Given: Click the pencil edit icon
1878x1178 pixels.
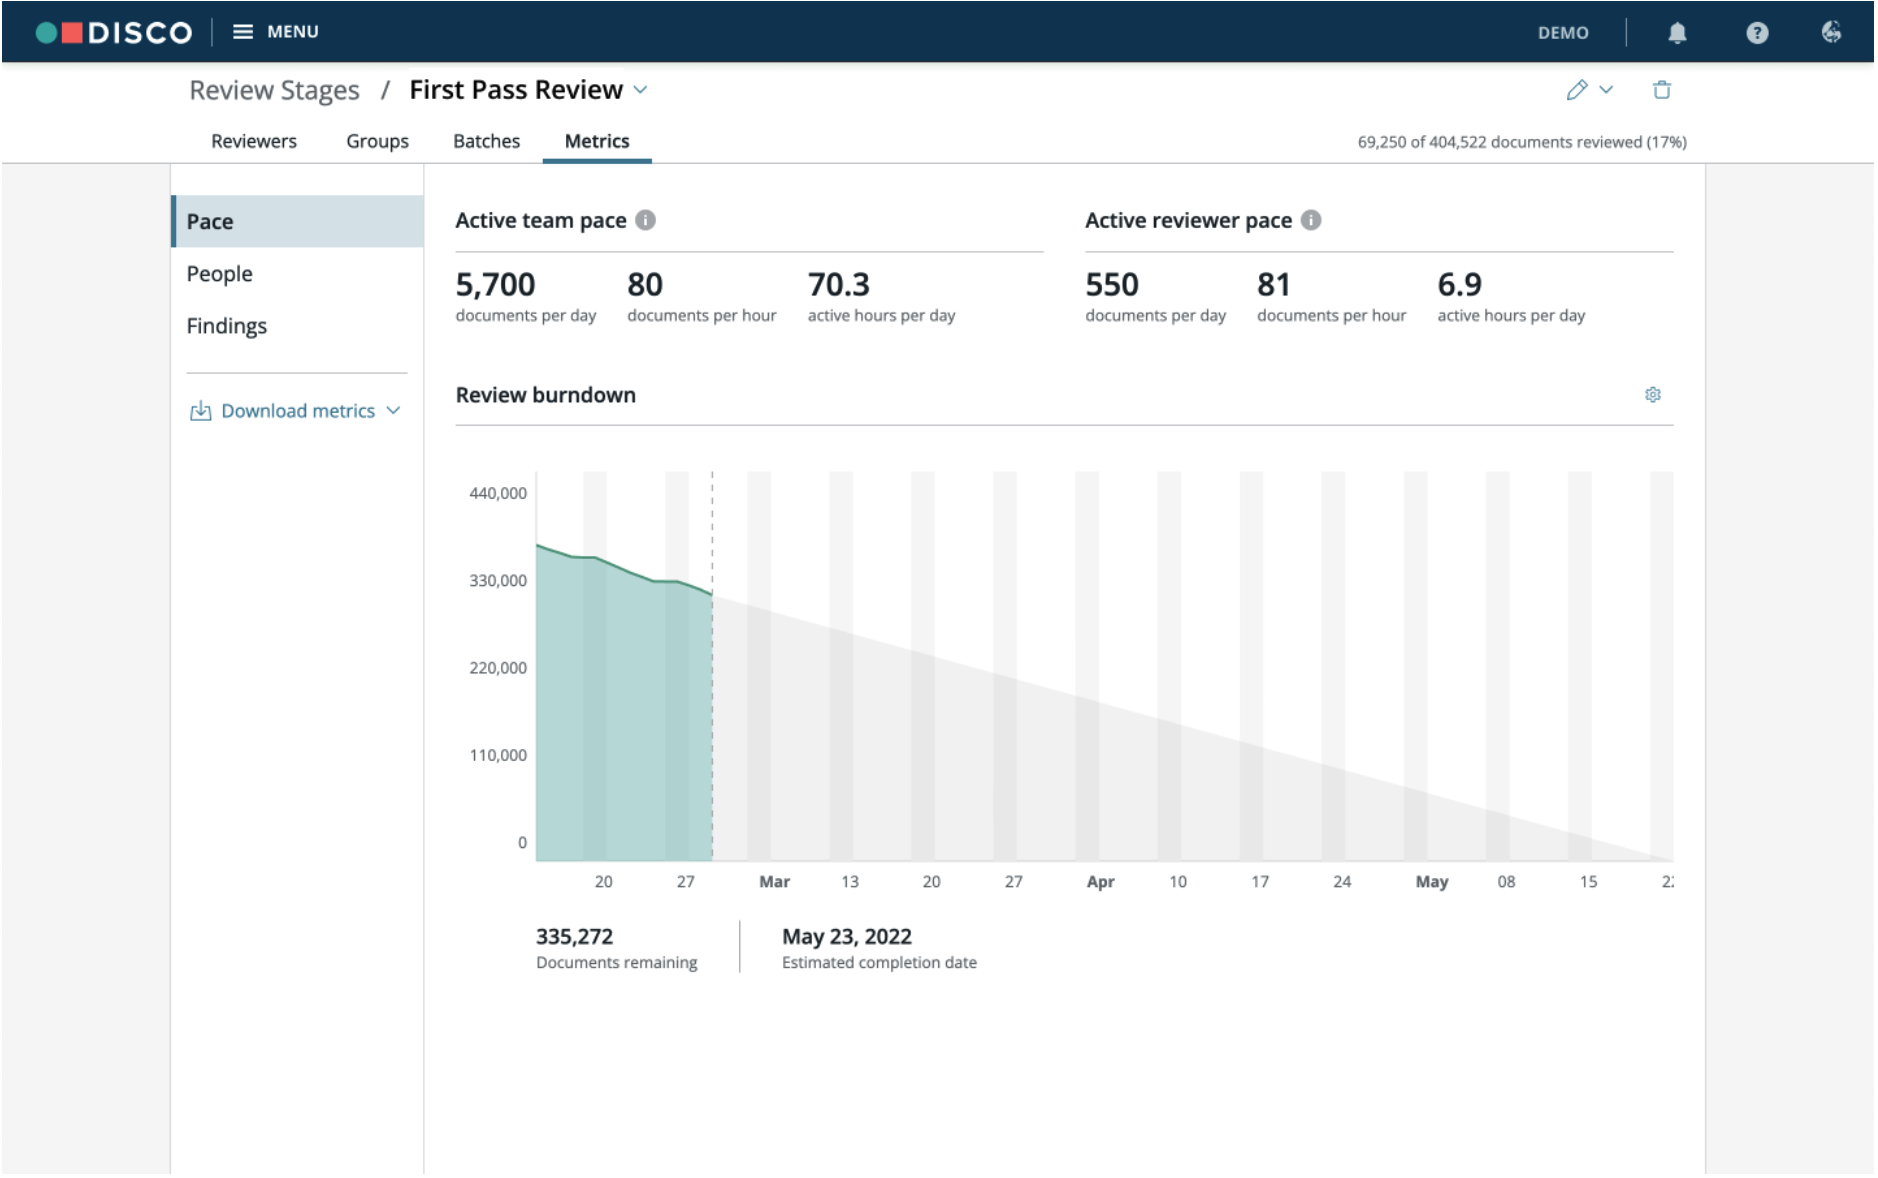Looking at the screenshot, I should pos(1577,90).
